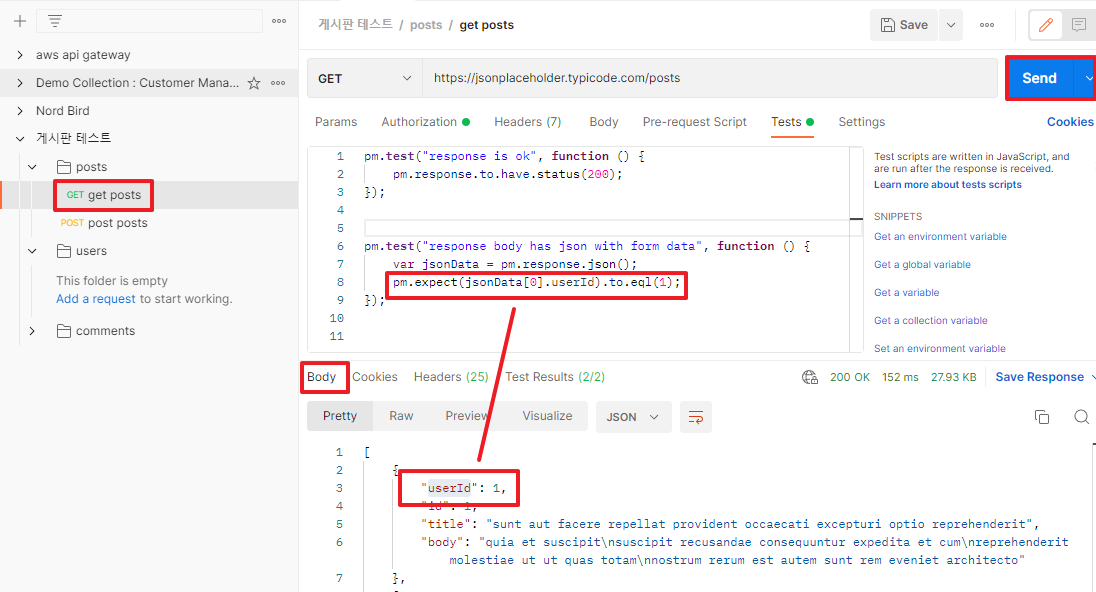Viewport: 1096px width, 592px height.
Task: Insert the Set an environment variable snippet
Action: [x=939, y=349]
